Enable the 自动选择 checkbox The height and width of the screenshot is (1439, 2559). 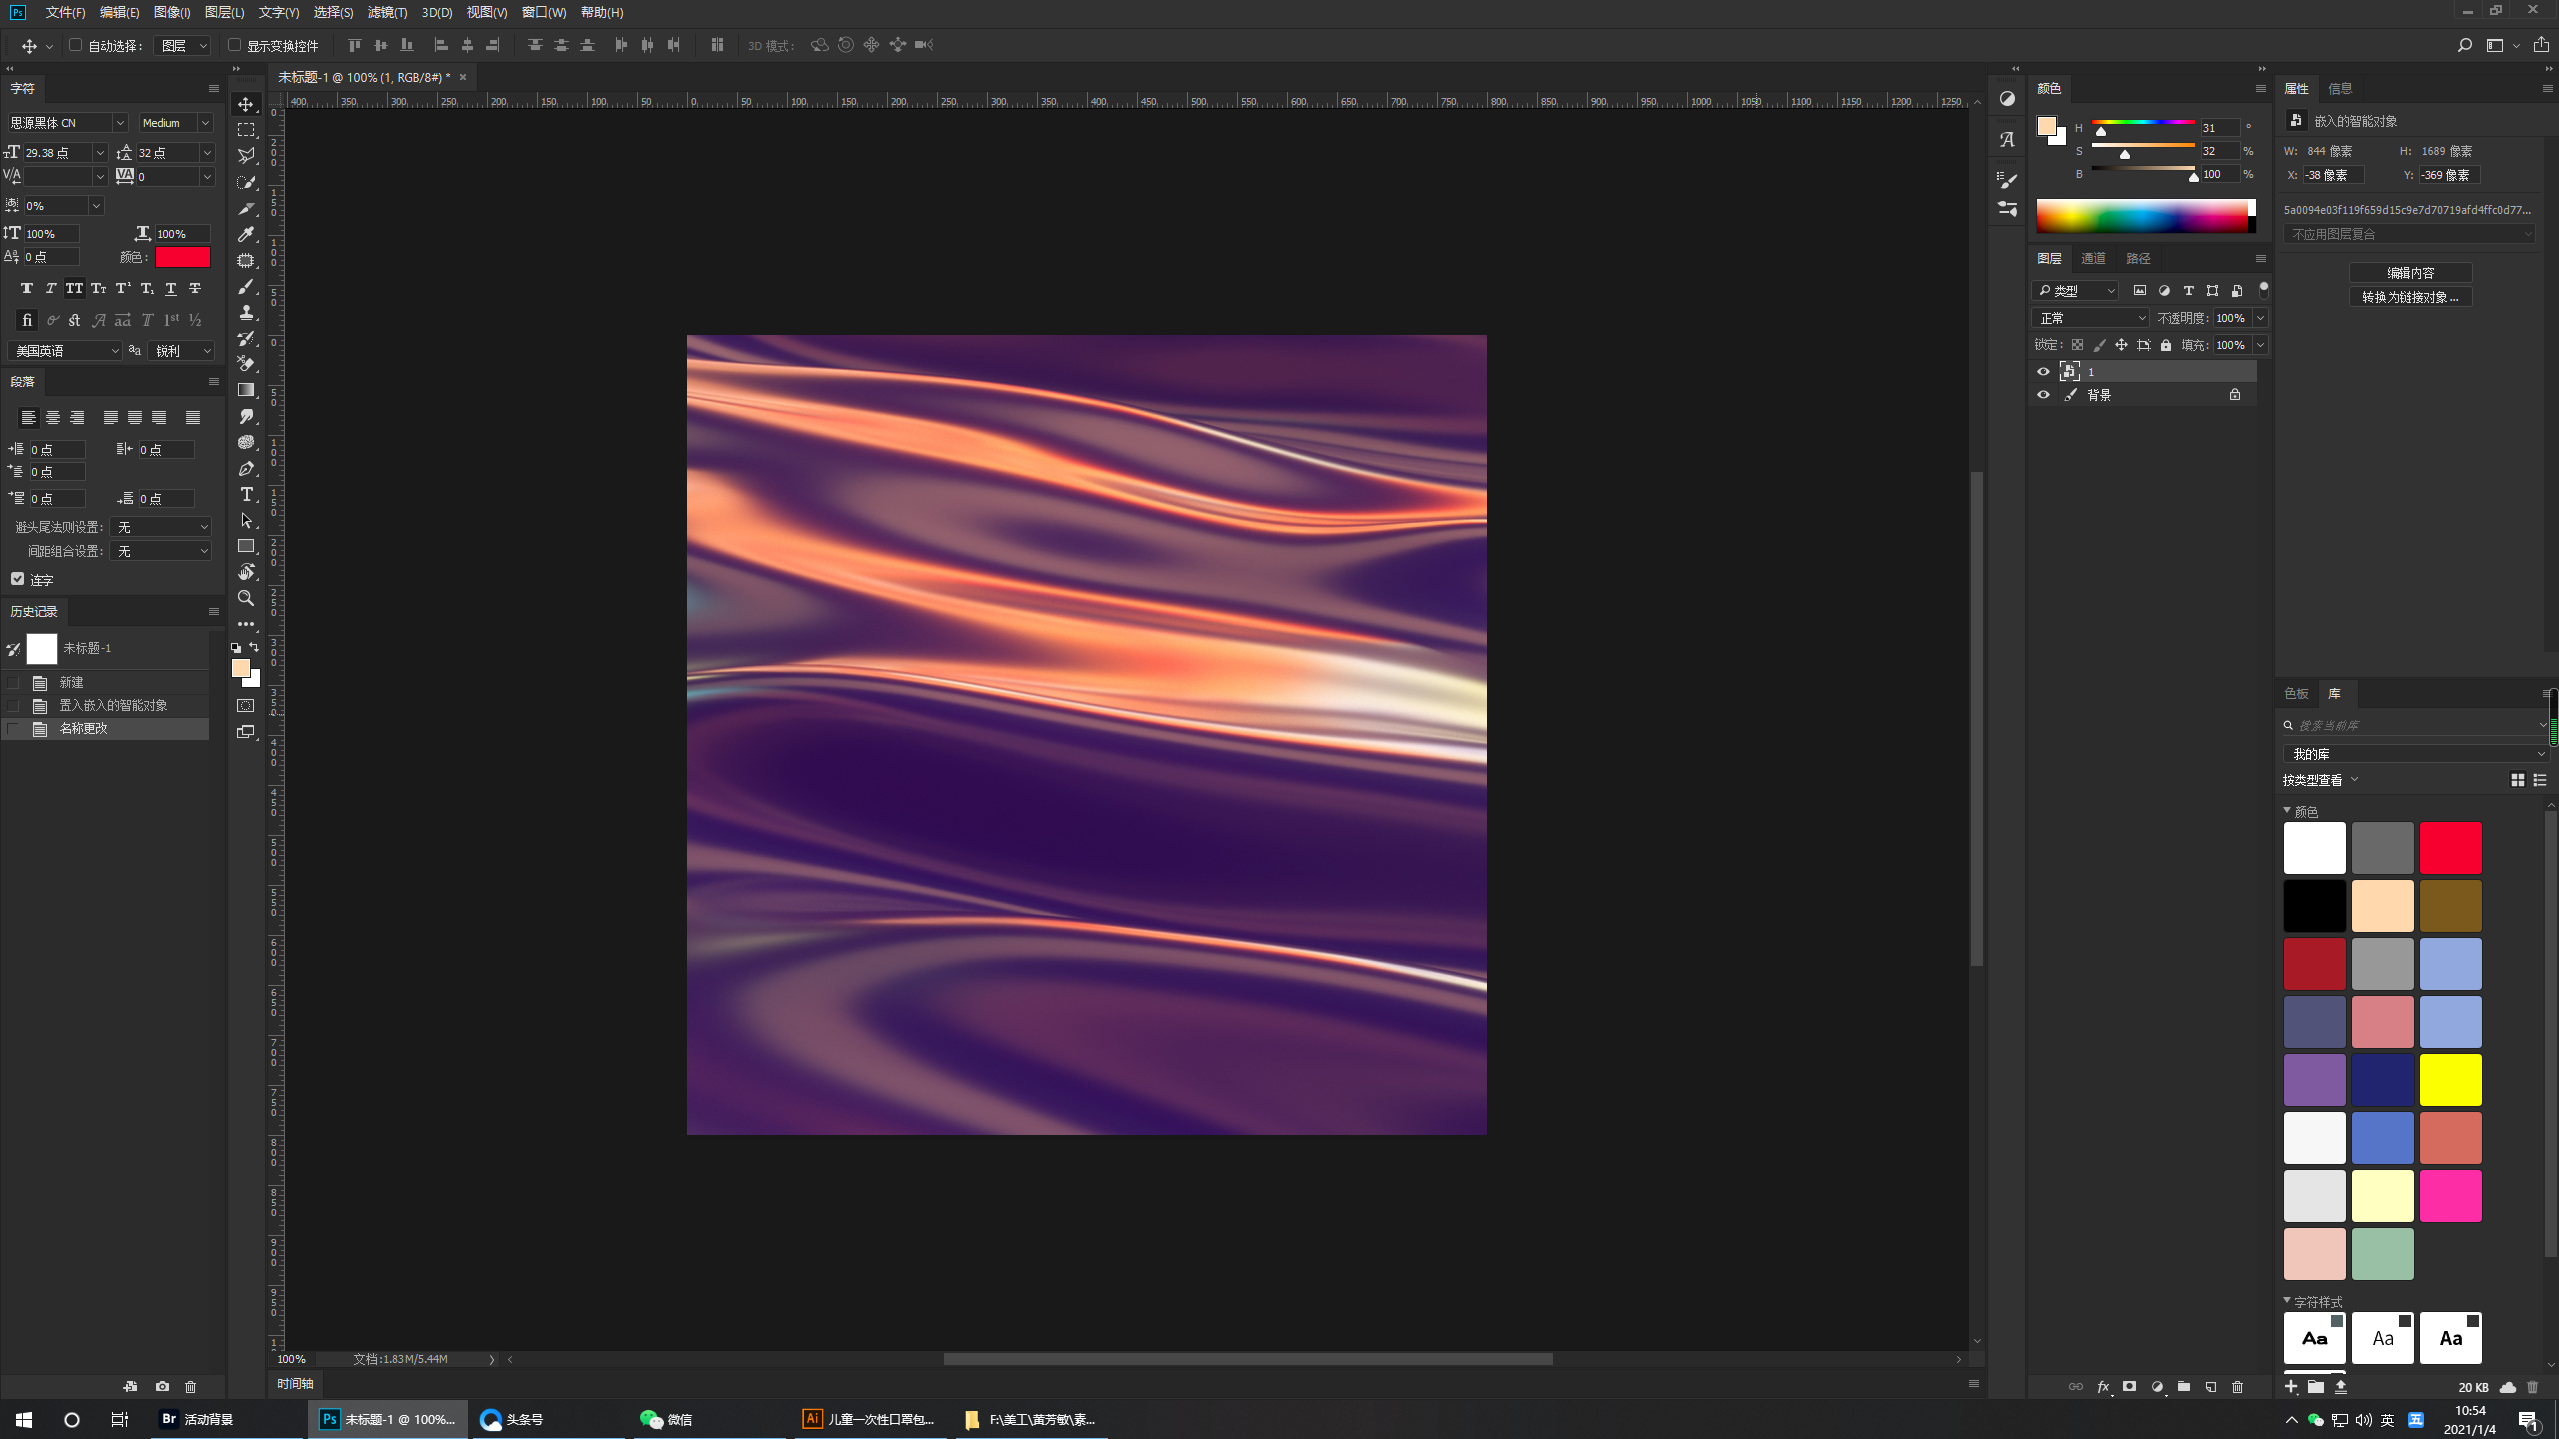pos(75,45)
